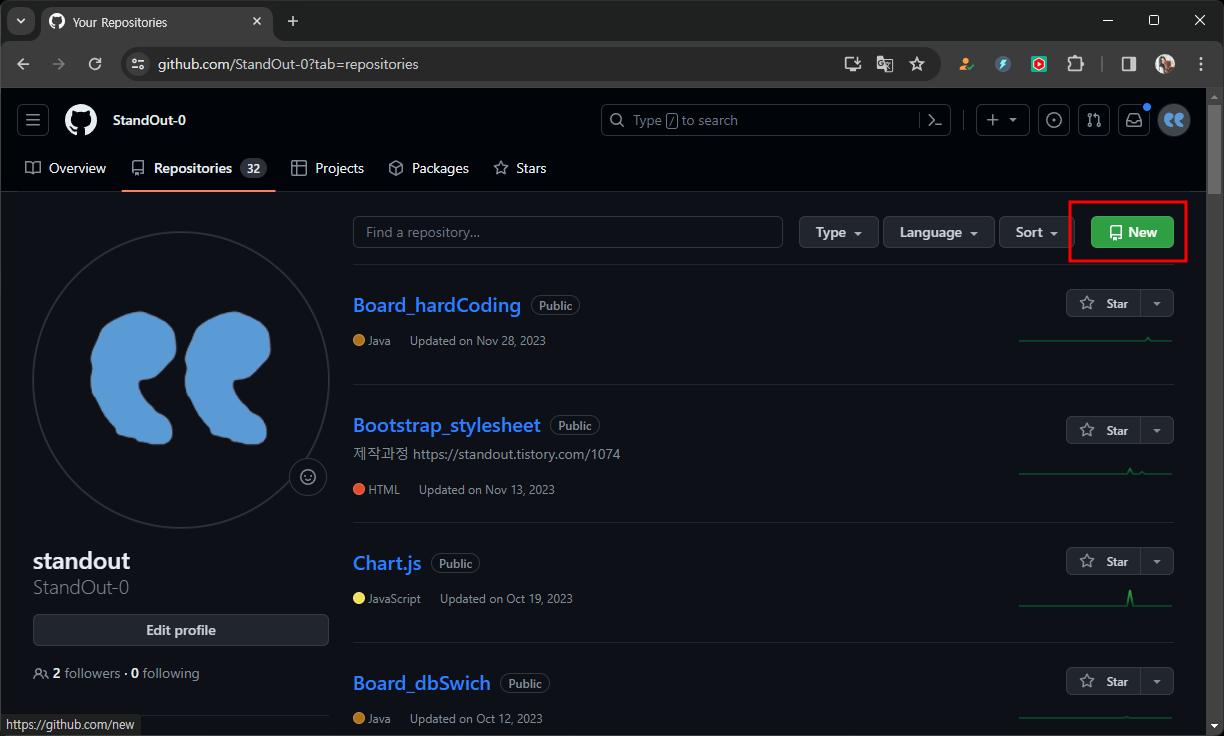Select the Repositories tab
Screen dimensions: 1224x736
tap(199, 168)
